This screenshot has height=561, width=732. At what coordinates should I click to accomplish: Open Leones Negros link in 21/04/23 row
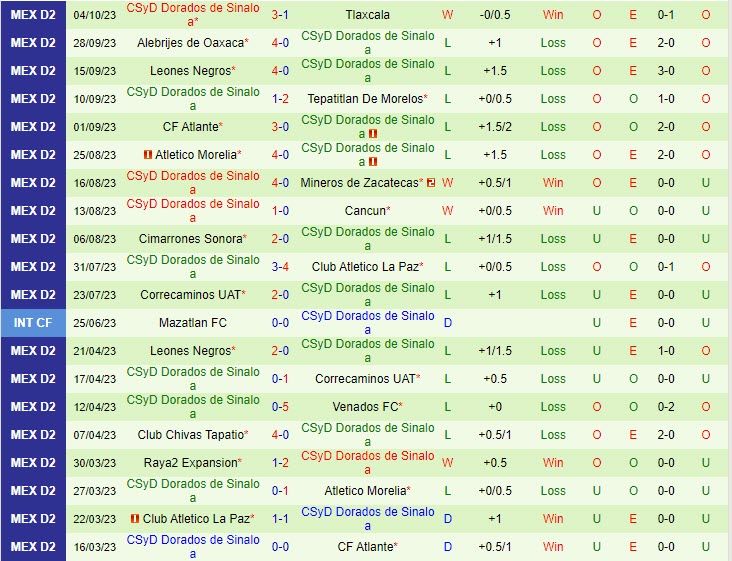click(x=190, y=351)
